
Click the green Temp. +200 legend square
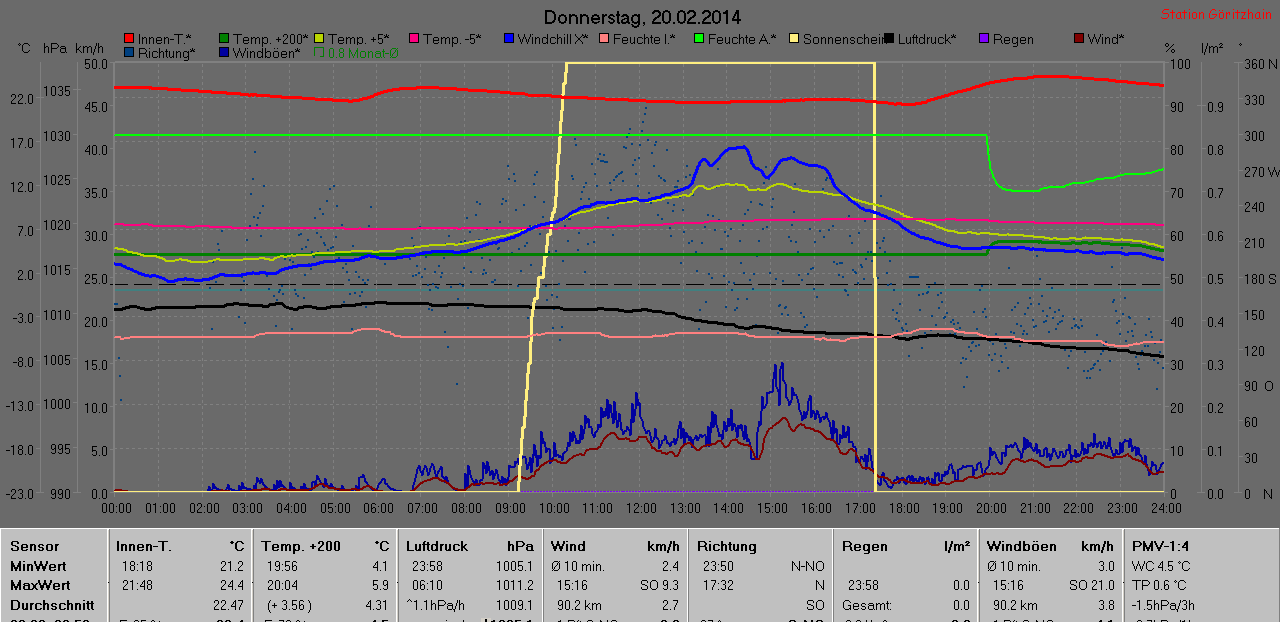225,39
